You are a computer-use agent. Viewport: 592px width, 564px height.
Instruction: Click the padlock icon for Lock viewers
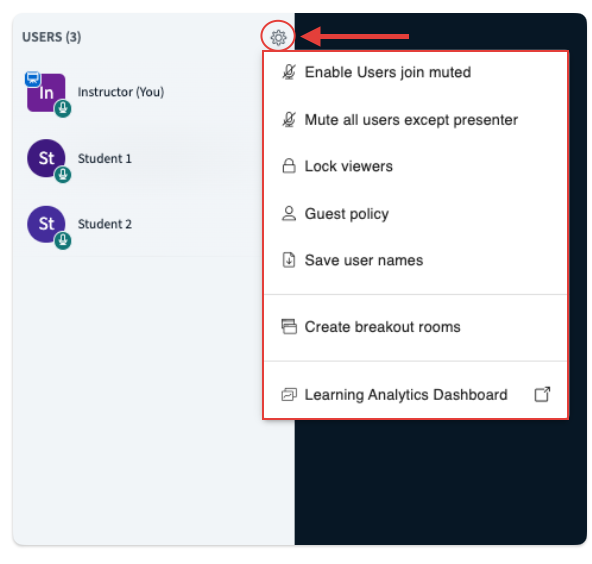[289, 166]
